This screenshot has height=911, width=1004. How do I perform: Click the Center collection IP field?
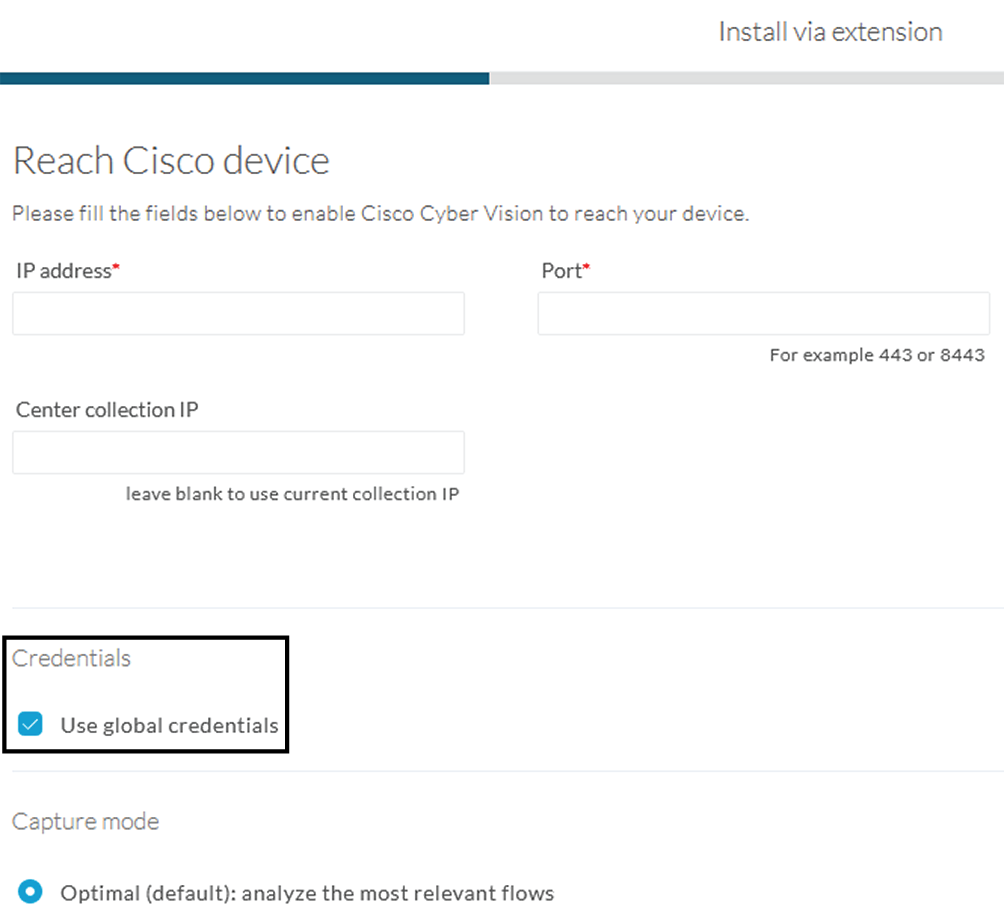pos(238,453)
